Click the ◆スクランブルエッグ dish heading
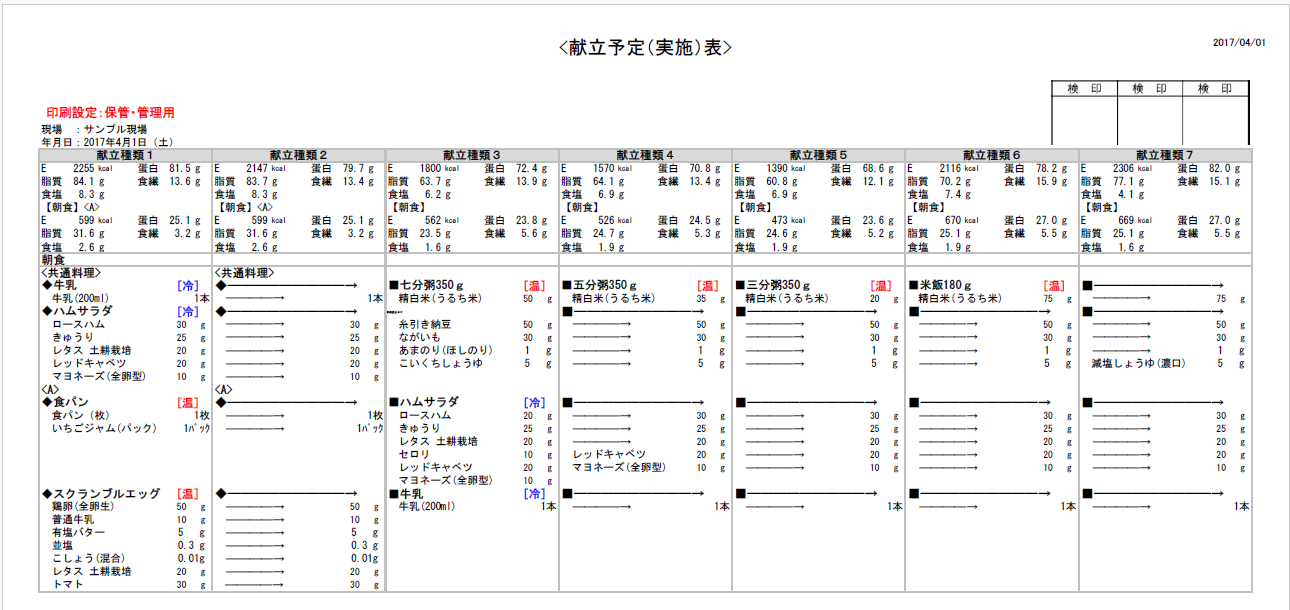Image resolution: width=1290 pixels, height=610 pixels. tap(99, 493)
